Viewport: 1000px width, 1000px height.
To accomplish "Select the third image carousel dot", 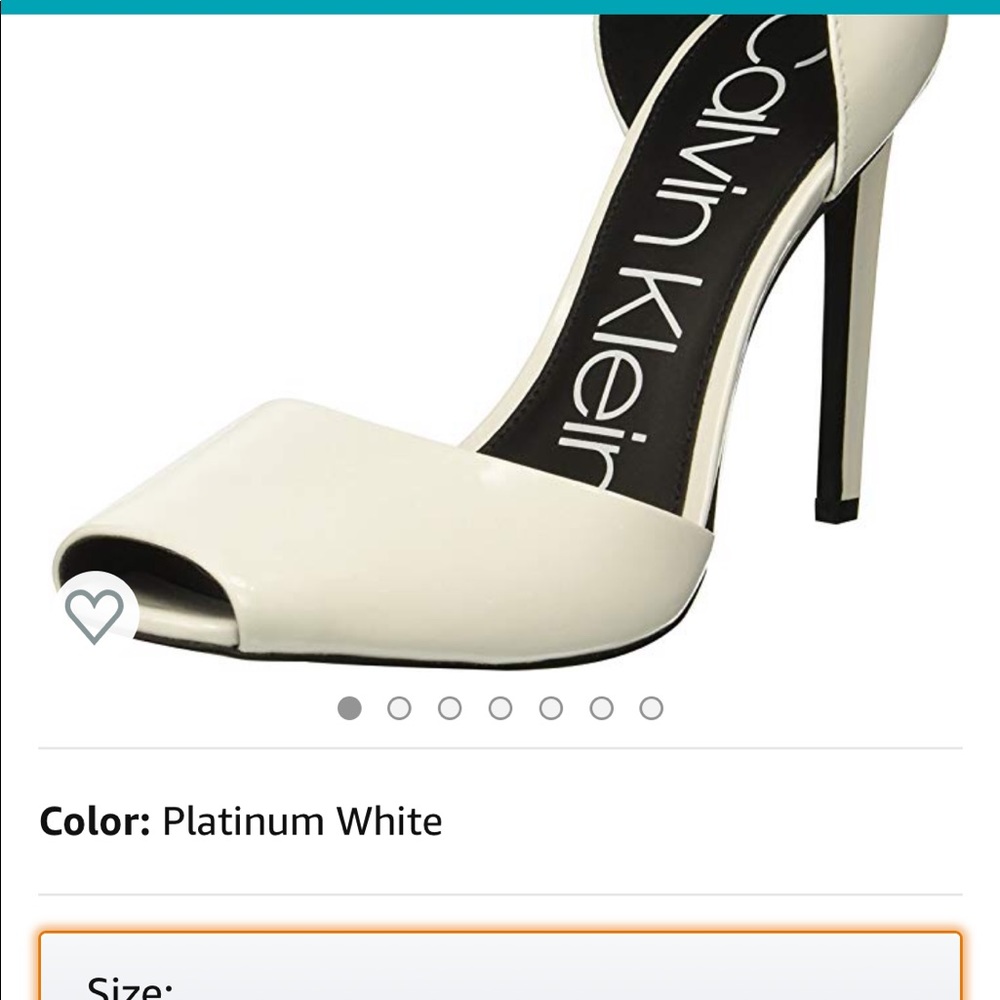I will tap(447, 707).
